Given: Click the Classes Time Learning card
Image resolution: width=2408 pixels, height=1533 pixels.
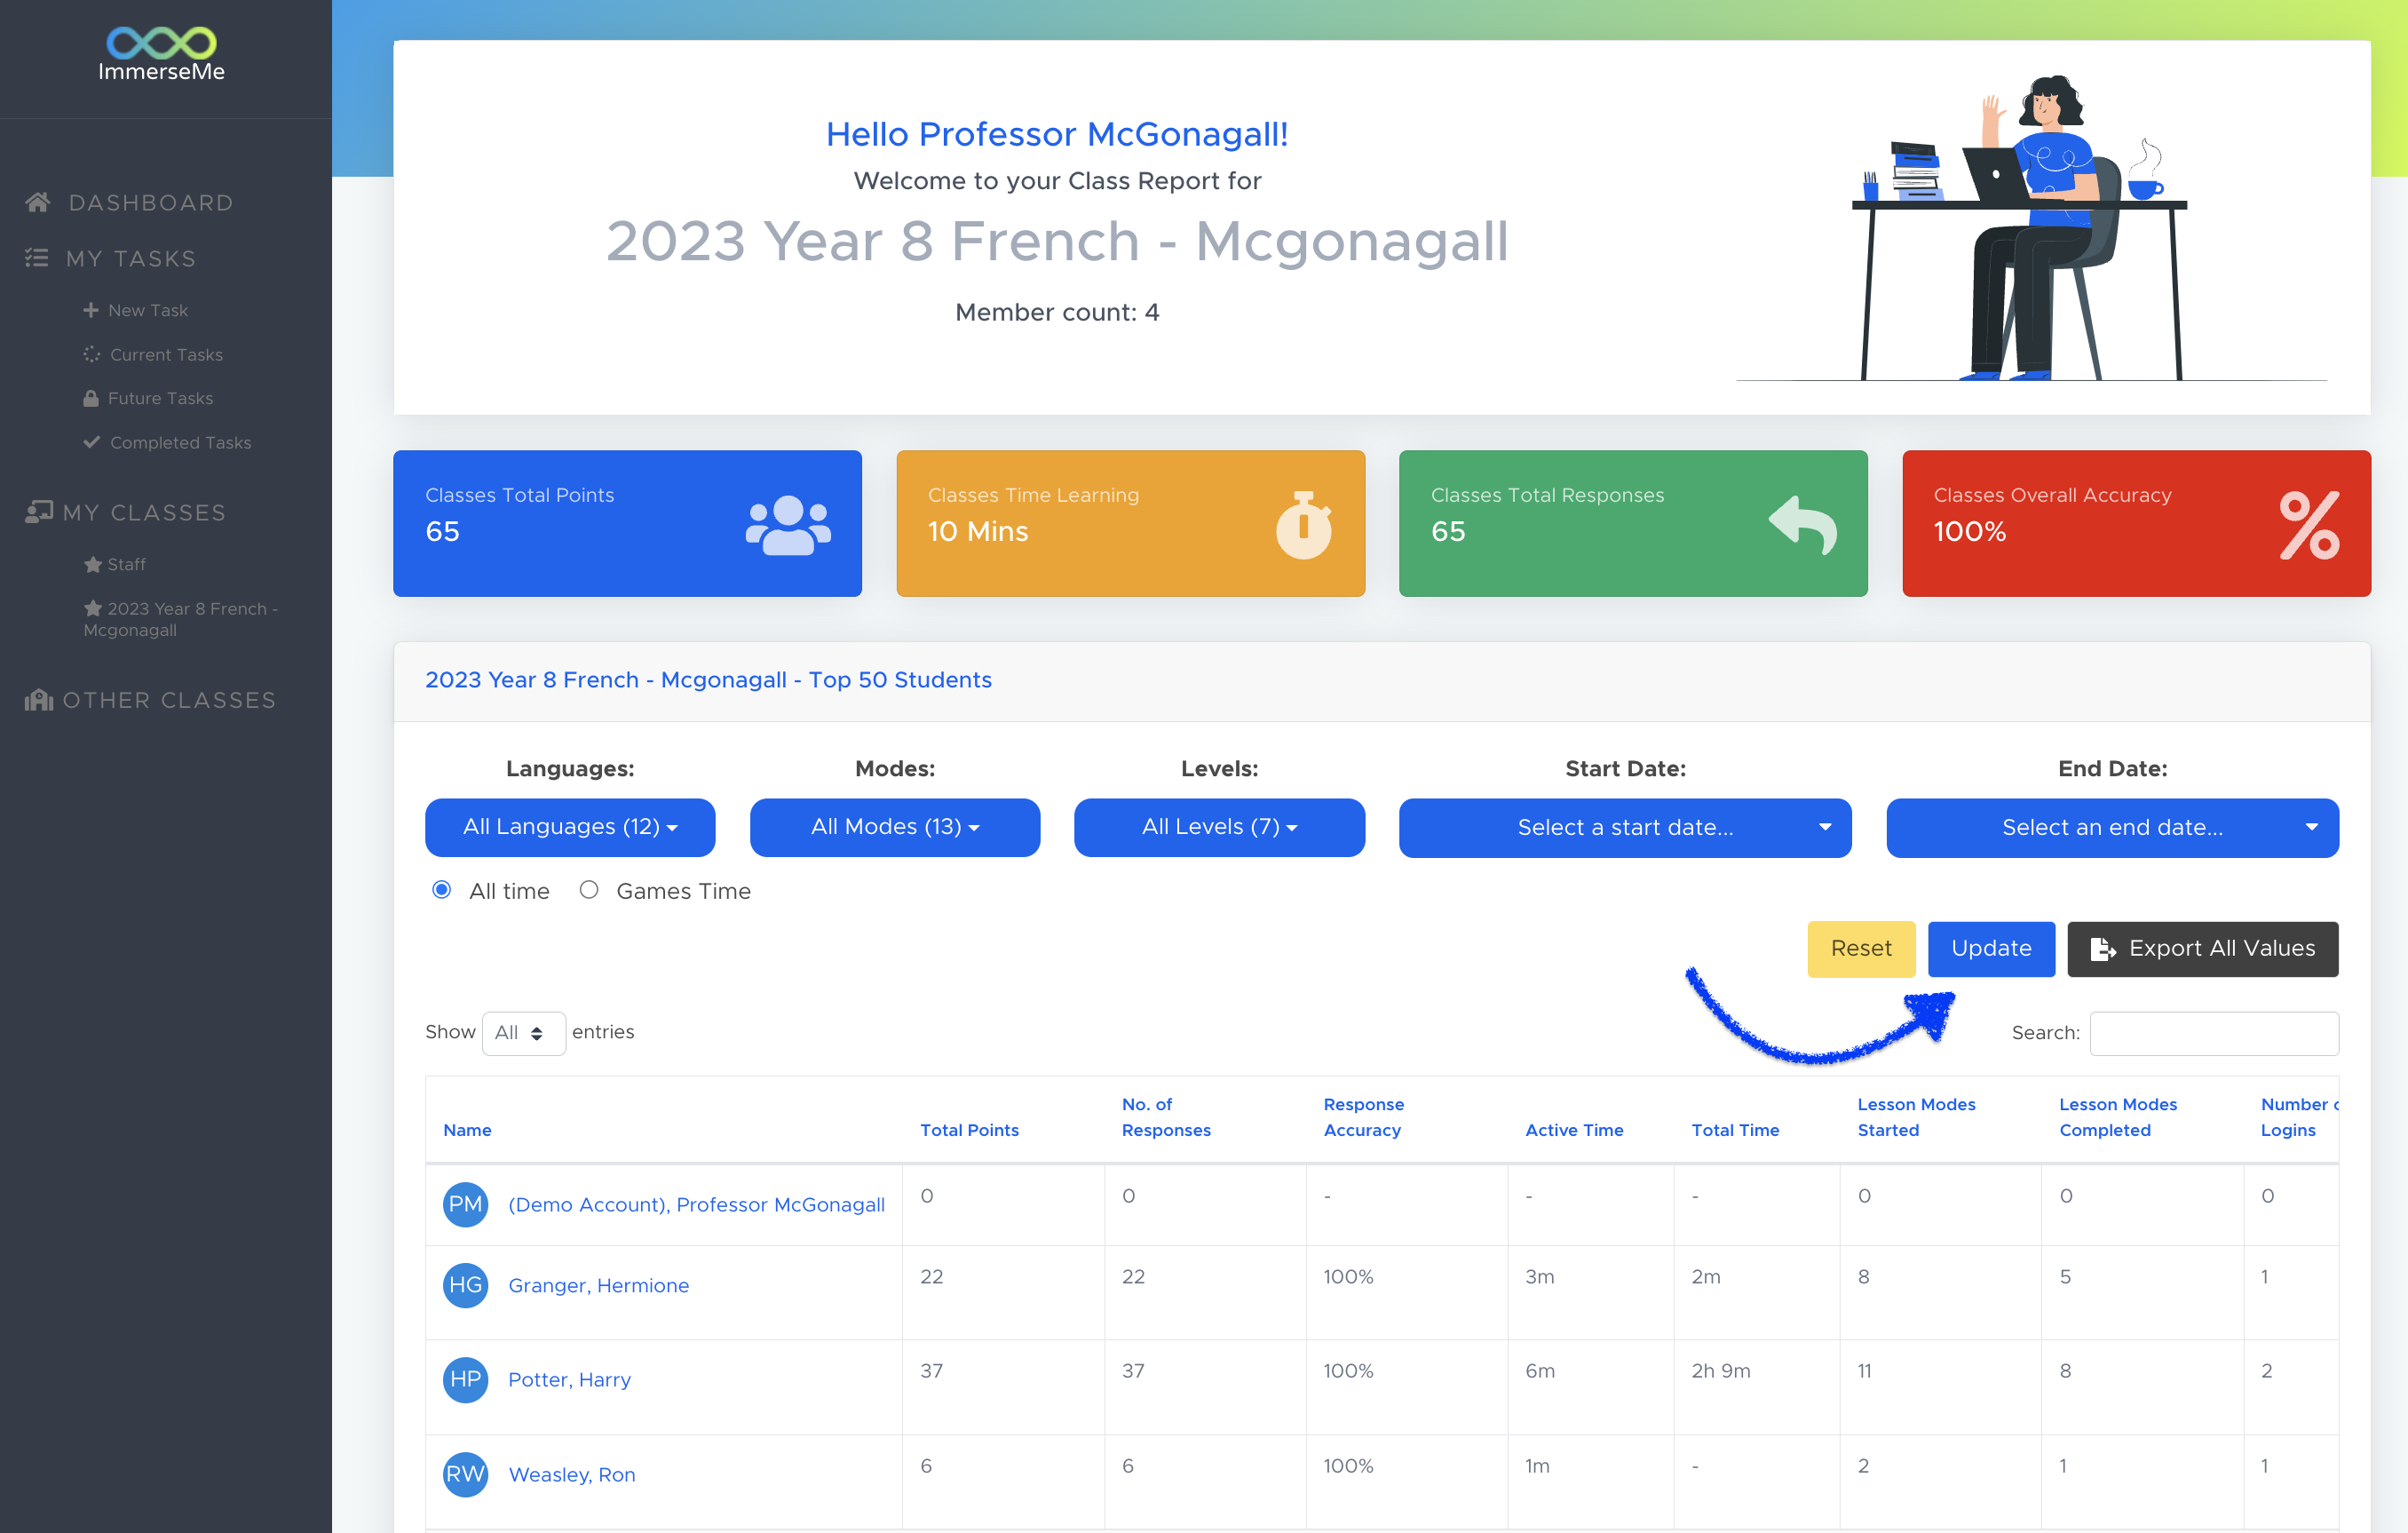Looking at the screenshot, I should [x=1130, y=523].
